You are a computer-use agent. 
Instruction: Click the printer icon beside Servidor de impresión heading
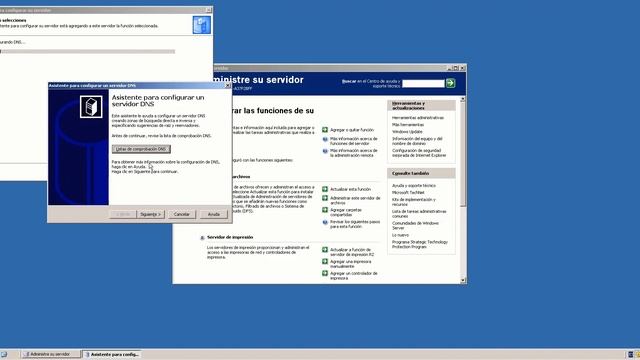tap(202, 238)
